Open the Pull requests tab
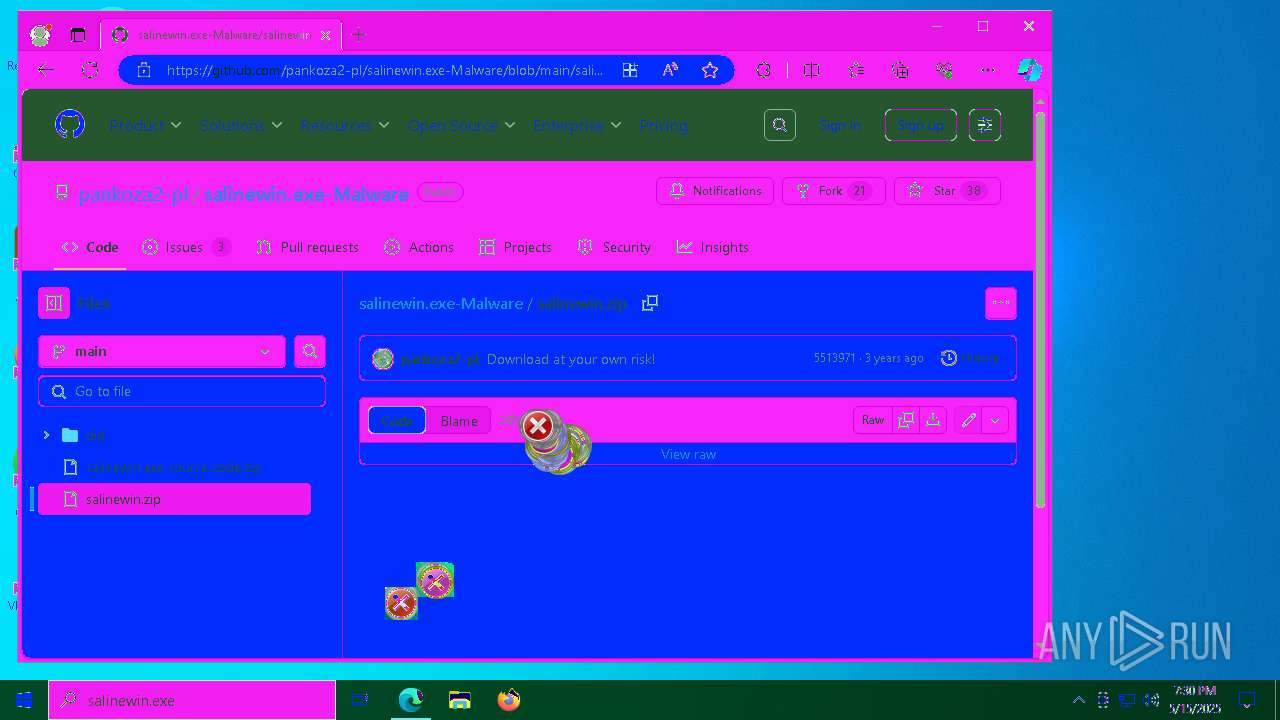The image size is (1280, 720). [x=307, y=247]
